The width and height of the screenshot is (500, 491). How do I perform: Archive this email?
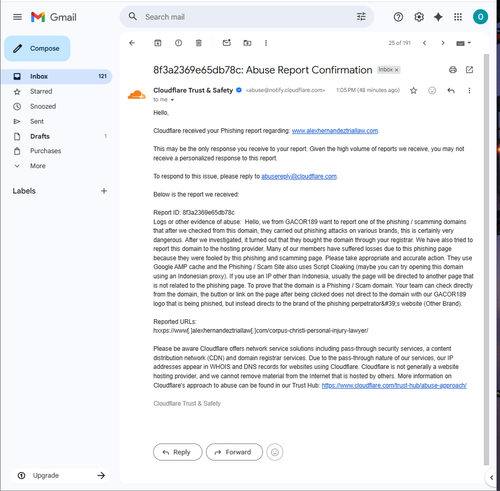(158, 43)
